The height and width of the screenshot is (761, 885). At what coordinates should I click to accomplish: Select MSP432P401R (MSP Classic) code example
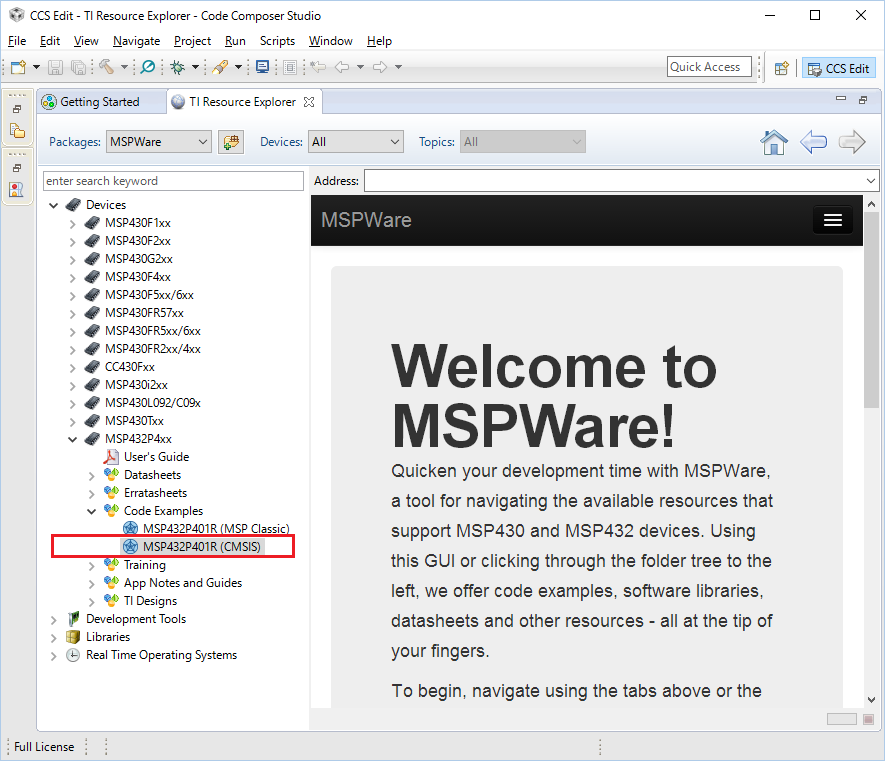[x=216, y=529]
